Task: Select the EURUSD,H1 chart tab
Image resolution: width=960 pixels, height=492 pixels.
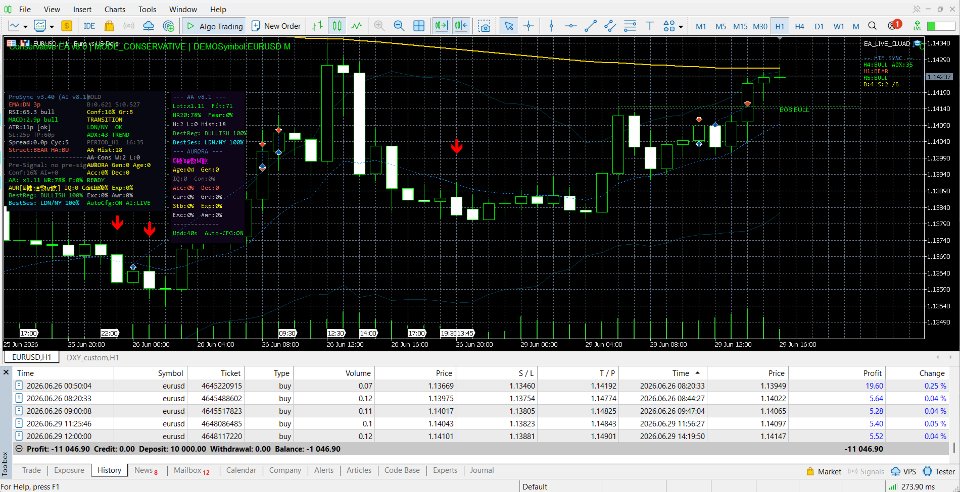Action: point(31,357)
